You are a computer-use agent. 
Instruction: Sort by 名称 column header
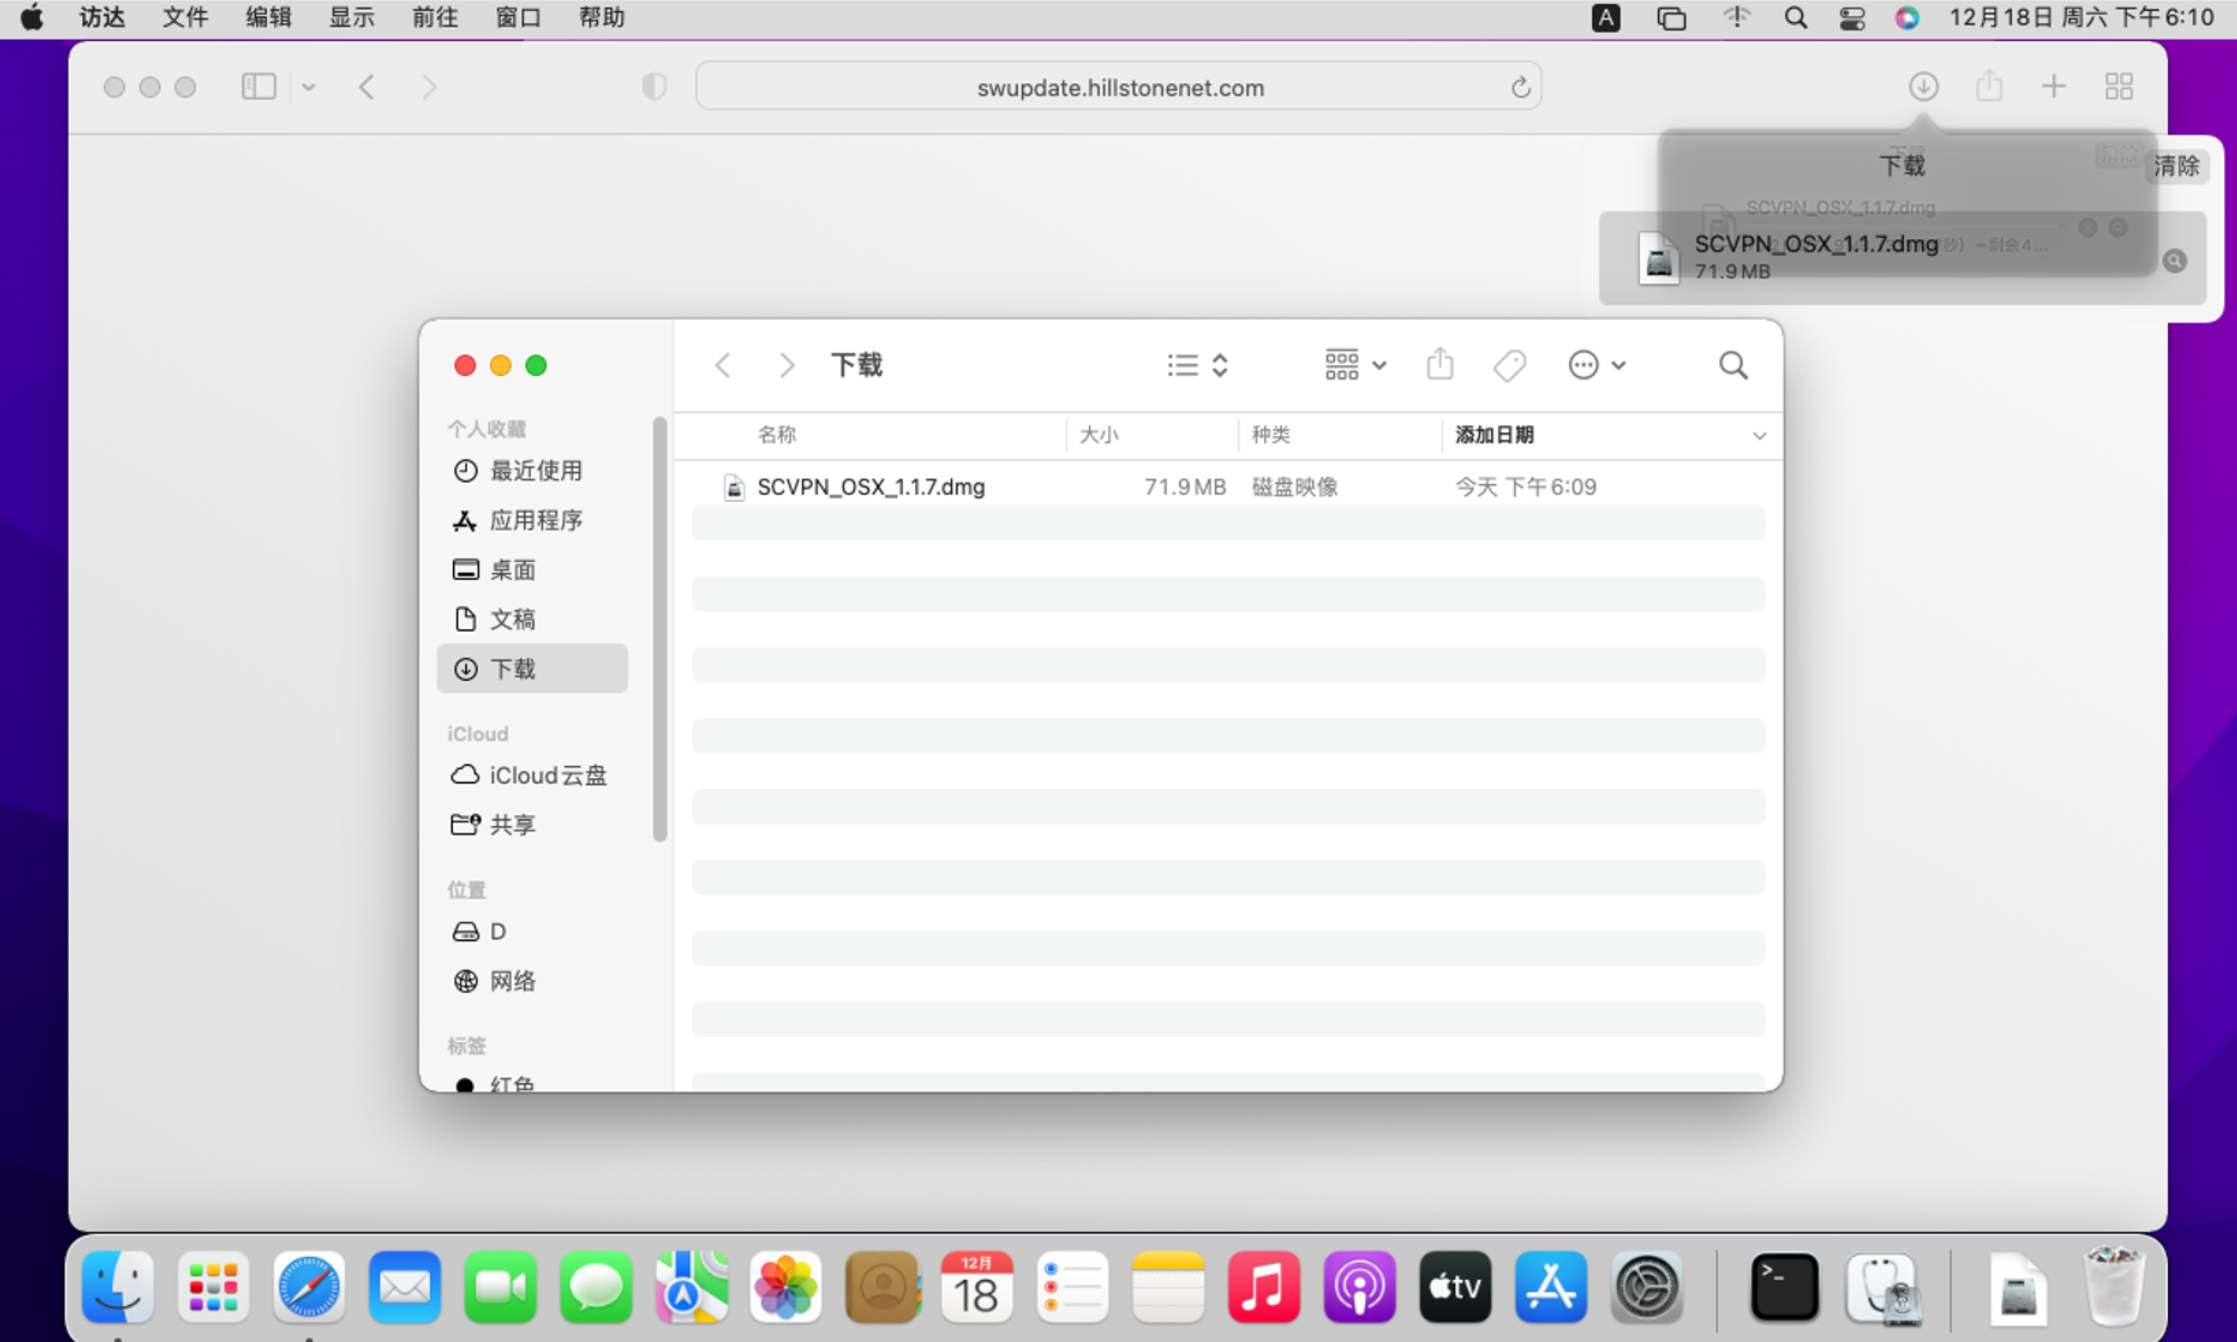(777, 434)
